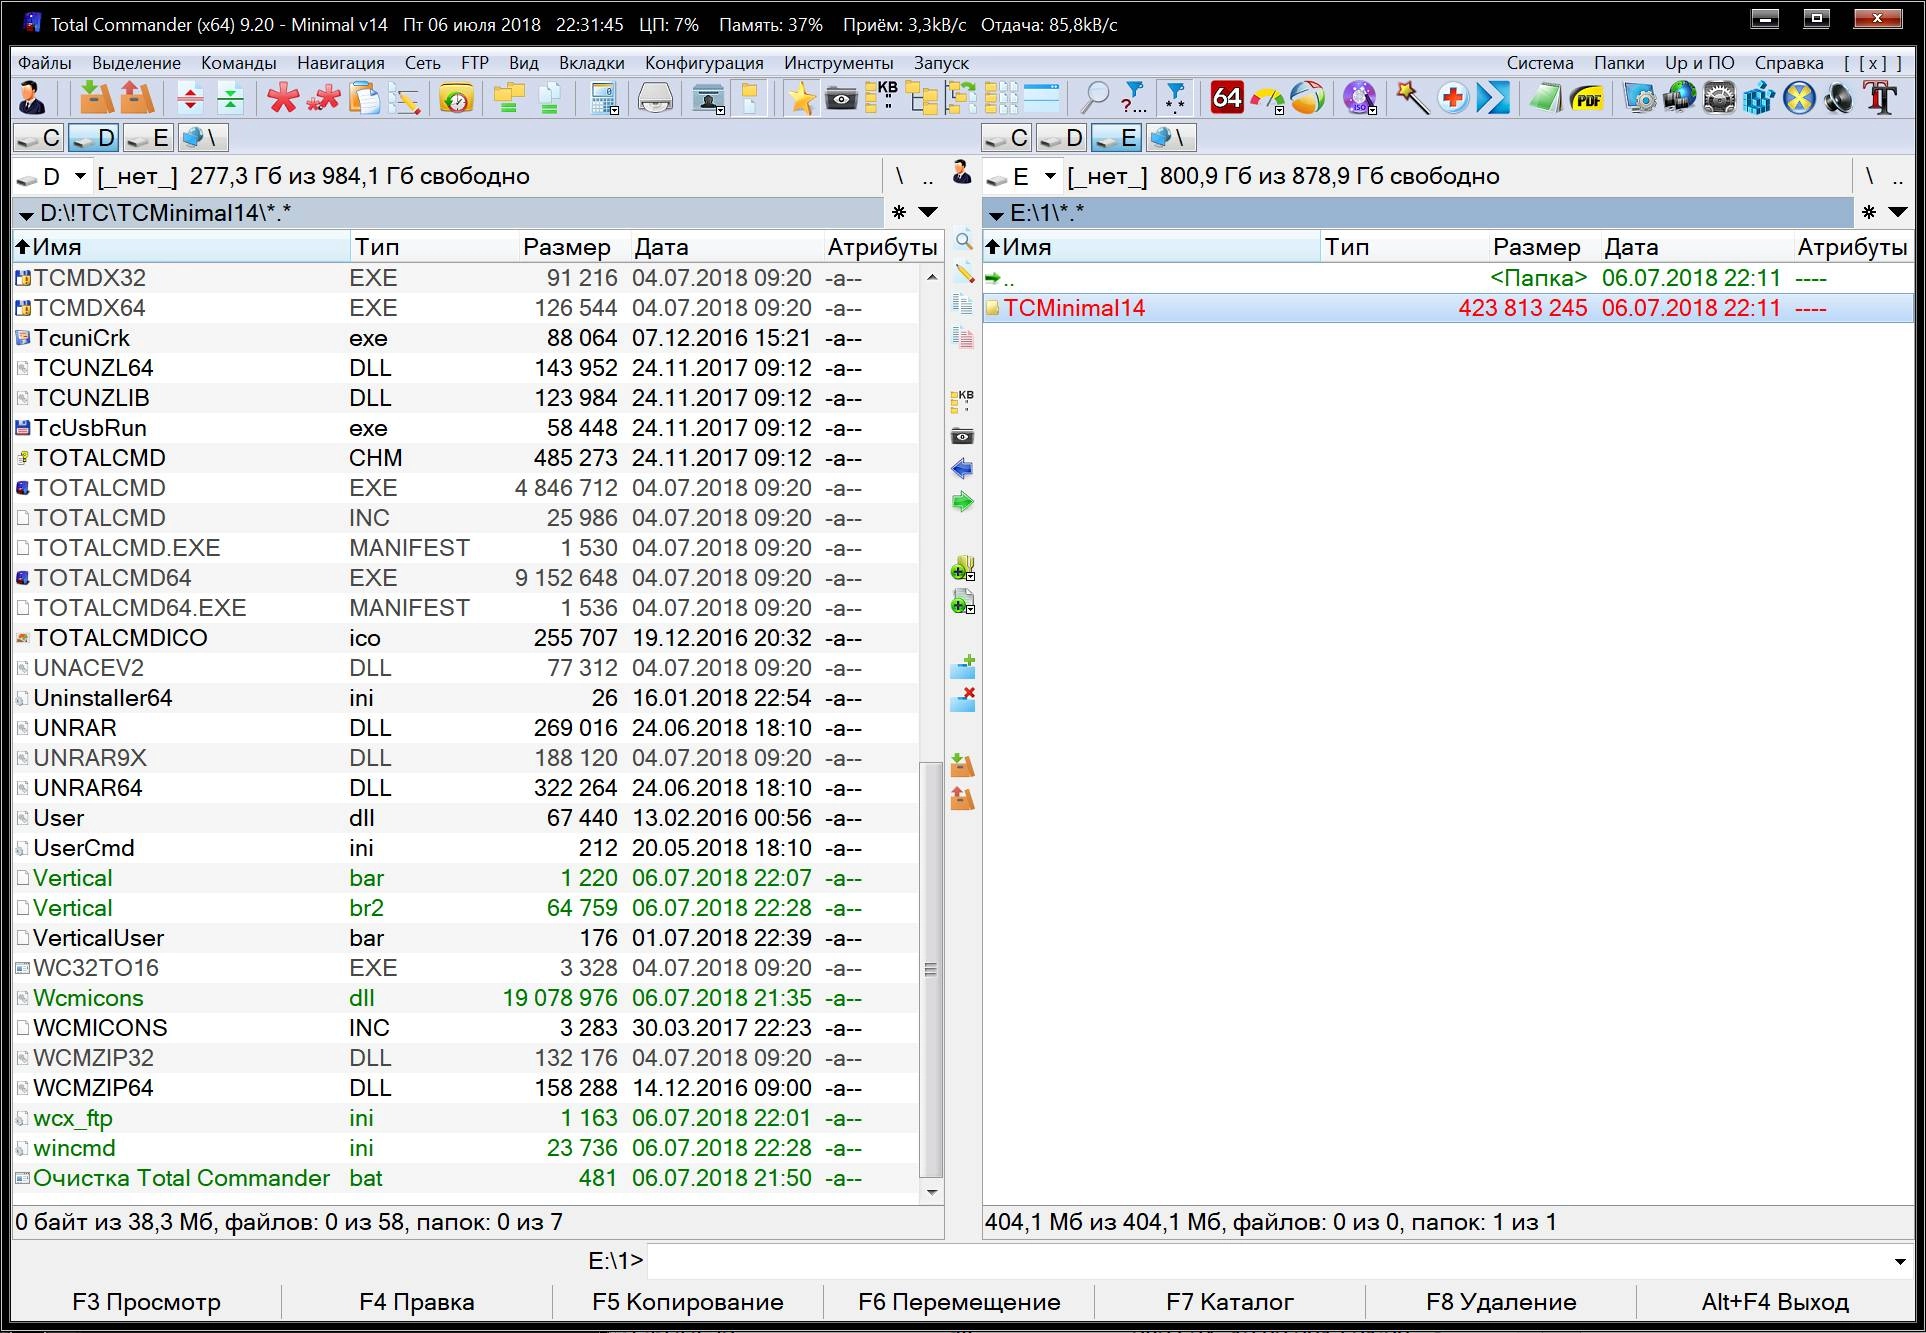Click F7 Каталог button
Viewport: 1926px width, 1333px height.
[1230, 1302]
